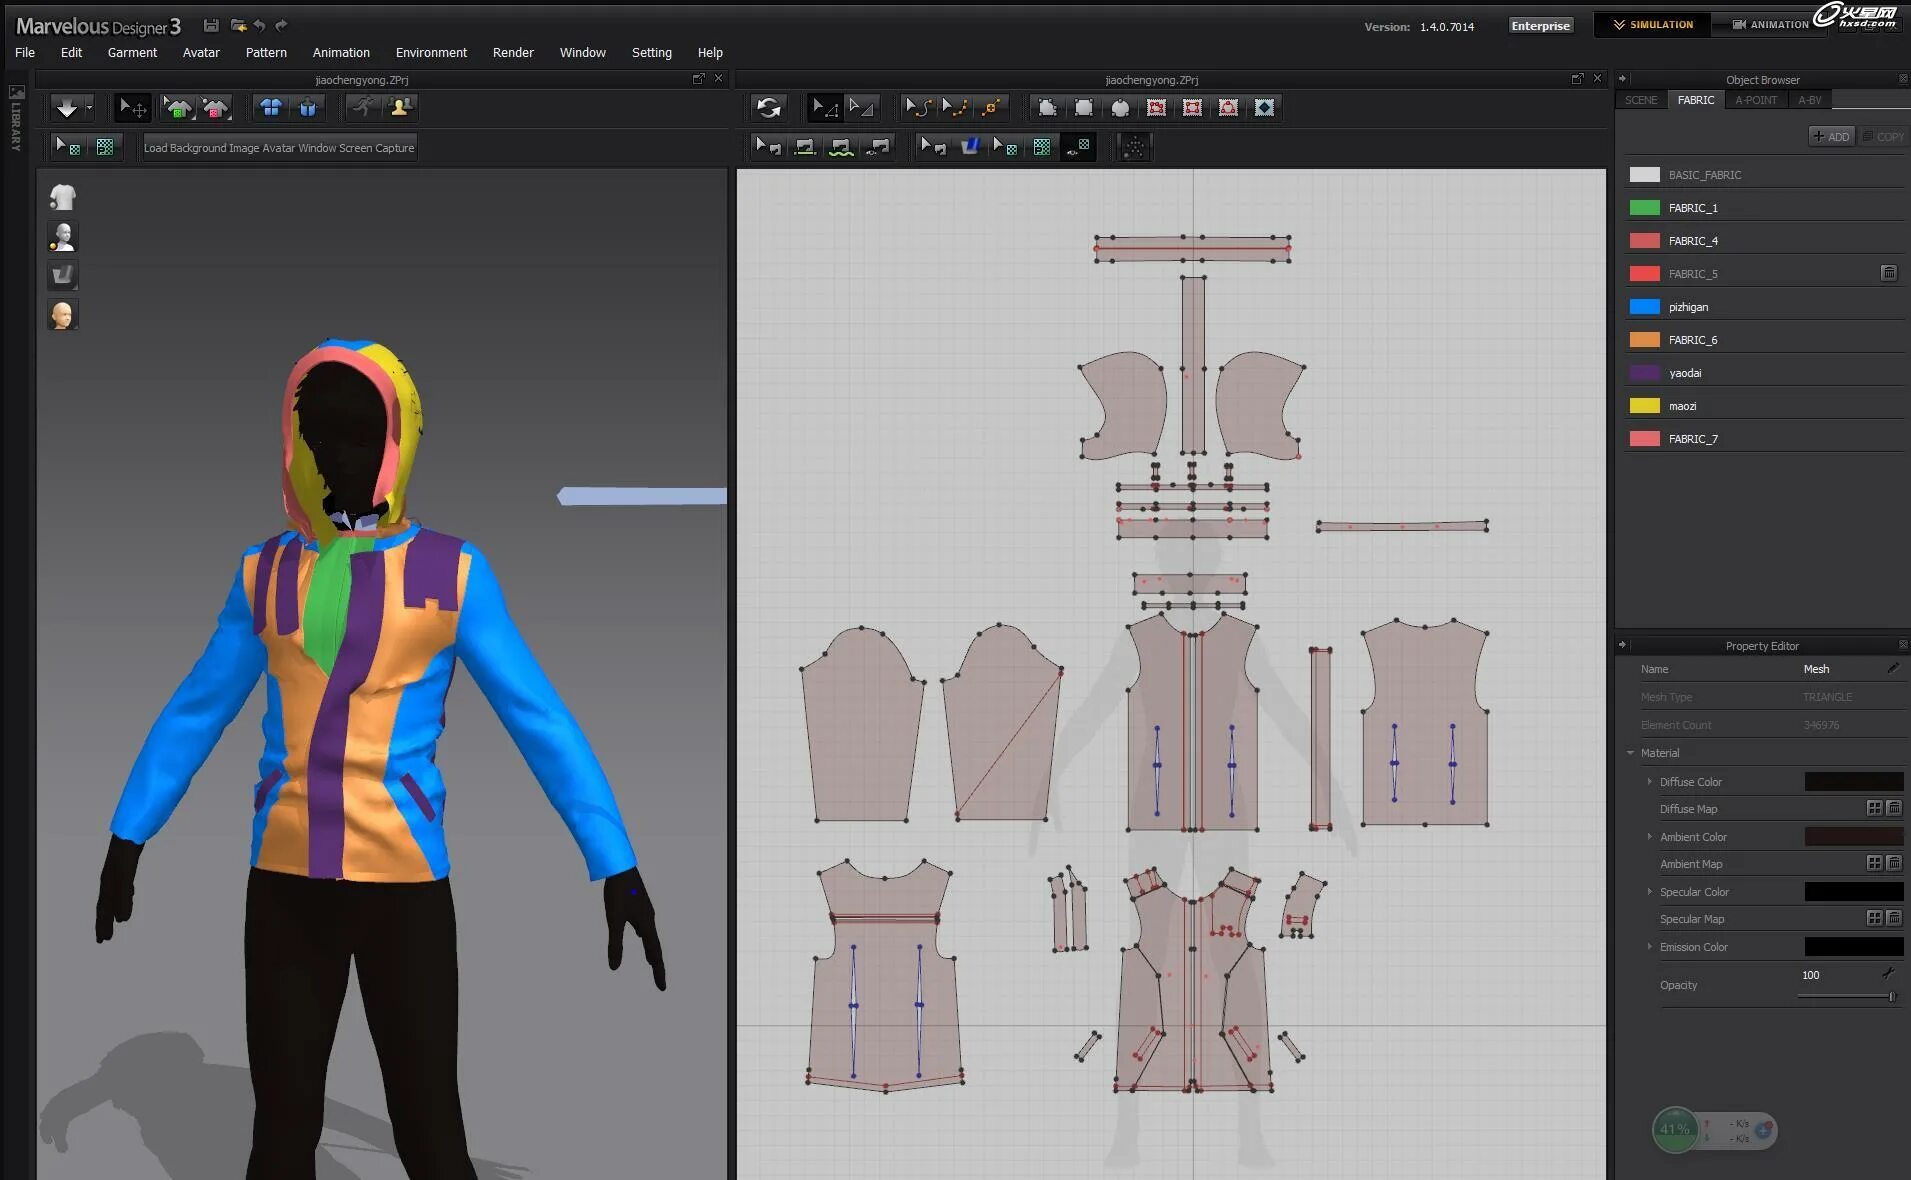
Task: Click the ADD fabric button
Action: tap(1831, 137)
